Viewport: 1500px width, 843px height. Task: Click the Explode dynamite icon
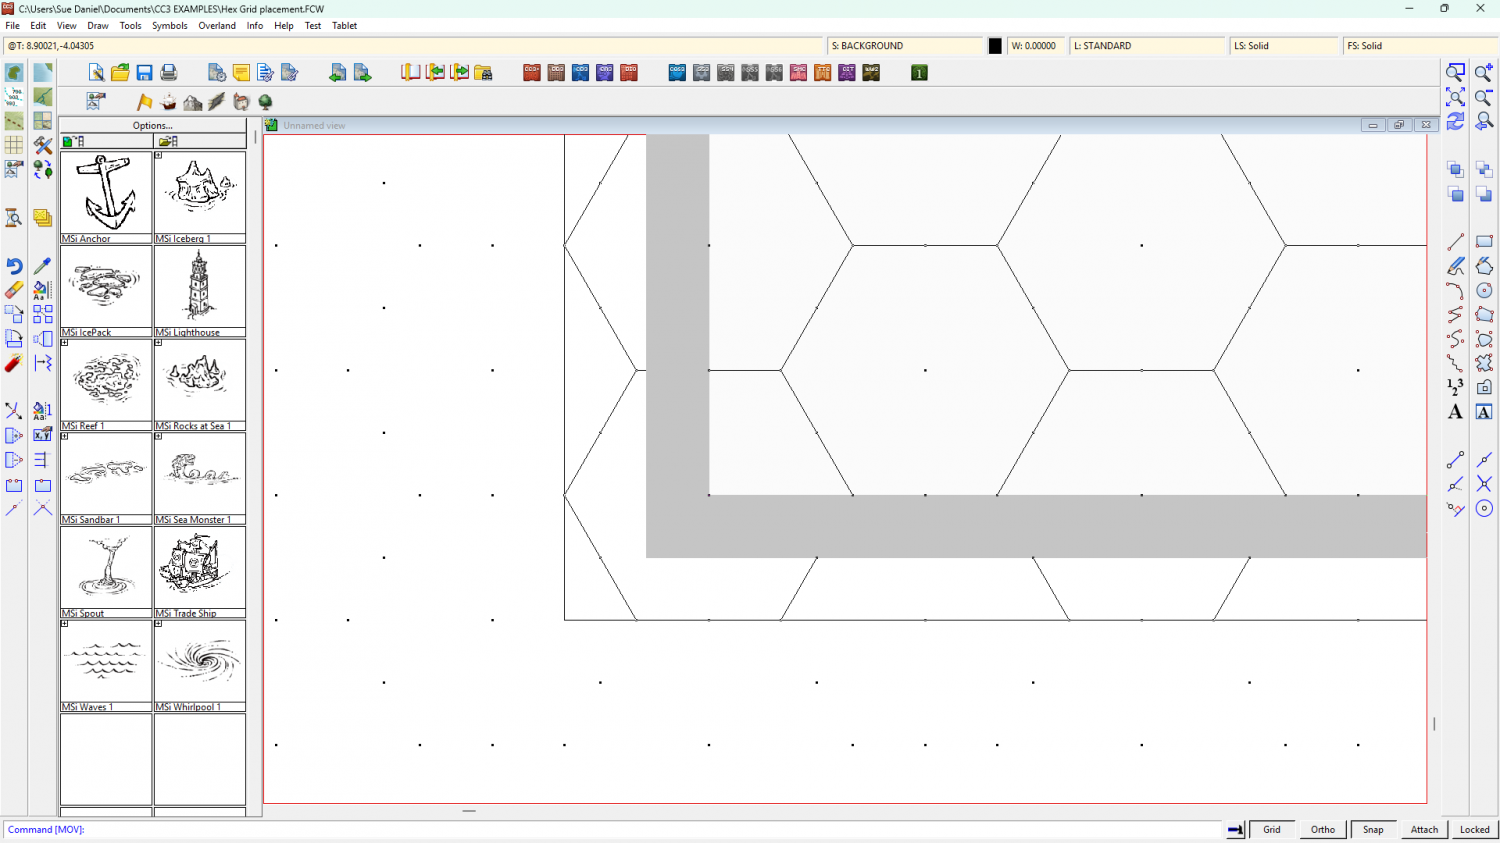pos(14,363)
